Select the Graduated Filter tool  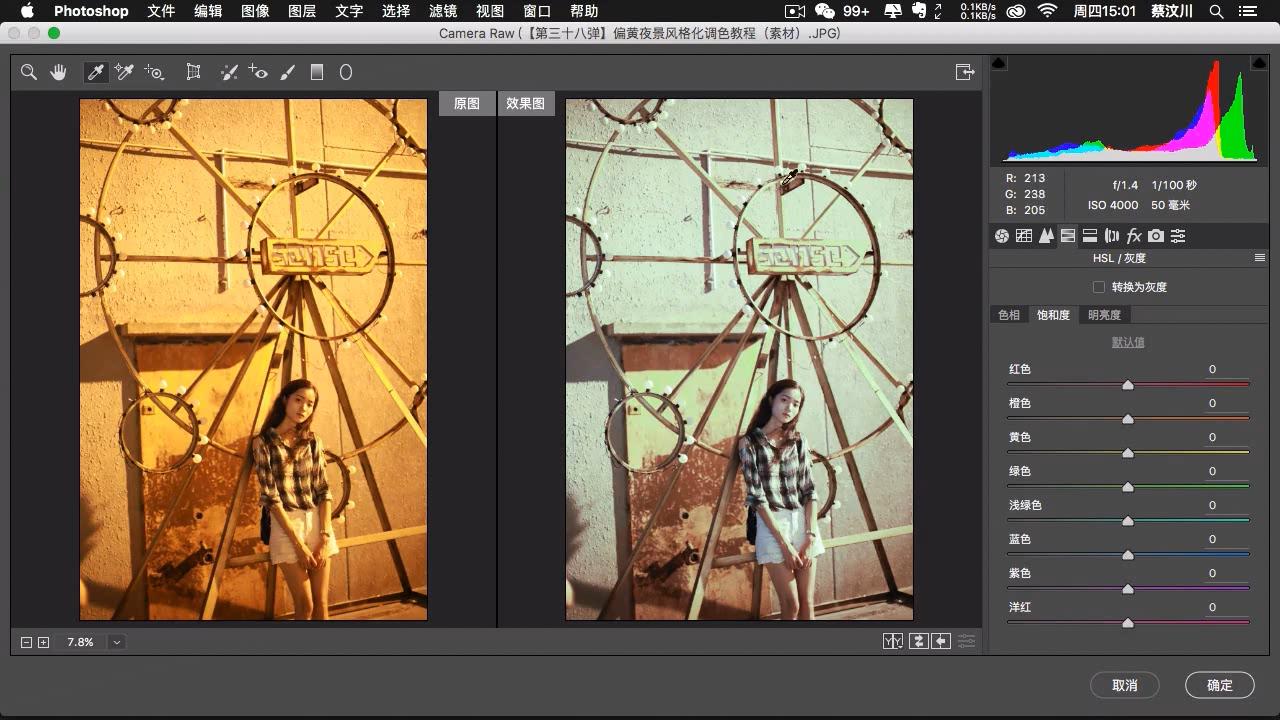point(317,72)
